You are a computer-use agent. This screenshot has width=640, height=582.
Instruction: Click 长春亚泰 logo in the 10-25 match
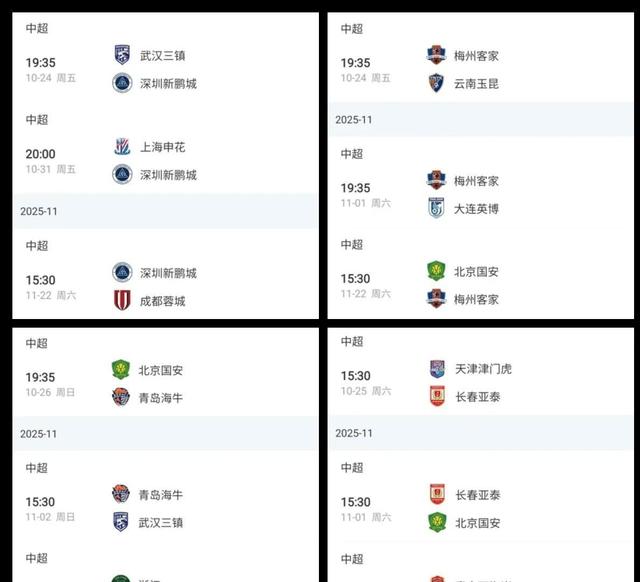pyautogui.click(x=436, y=396)
